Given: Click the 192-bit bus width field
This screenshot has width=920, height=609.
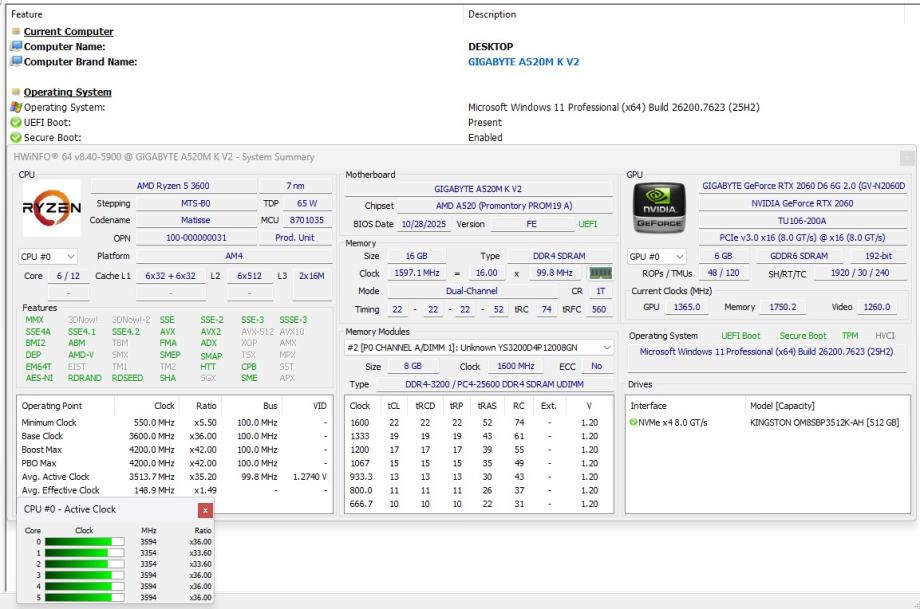Looking at the screenshot, I should click(x=878, y=256).
